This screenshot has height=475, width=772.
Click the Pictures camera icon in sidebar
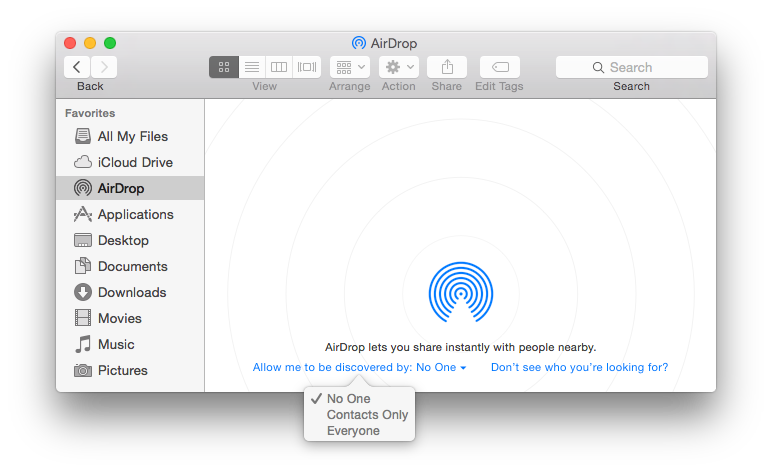coord(83,370)
